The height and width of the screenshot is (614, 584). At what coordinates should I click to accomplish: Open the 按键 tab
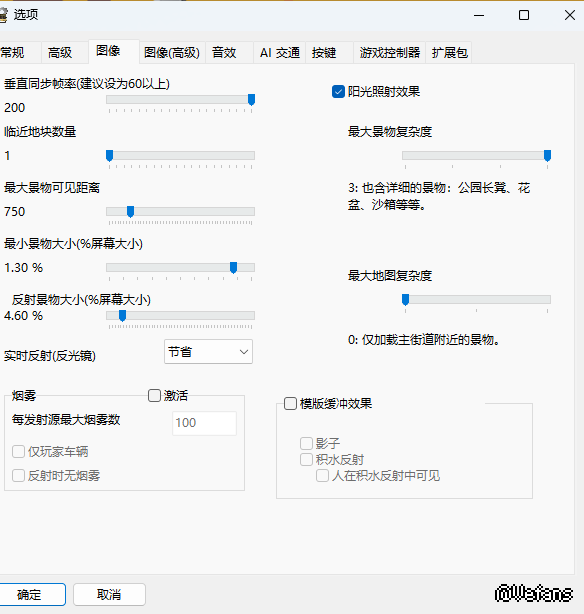coord(324,52)
